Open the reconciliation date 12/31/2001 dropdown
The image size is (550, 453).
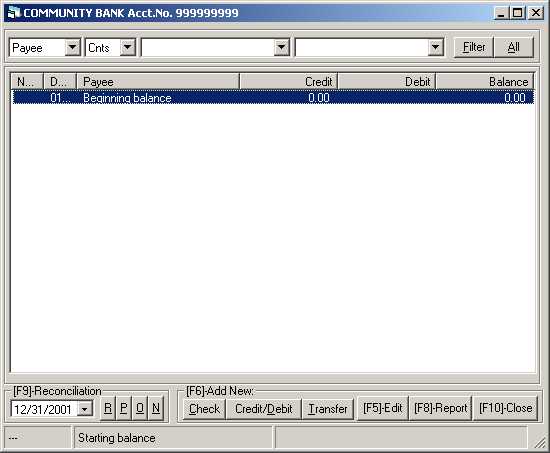[x=85, y=409]
